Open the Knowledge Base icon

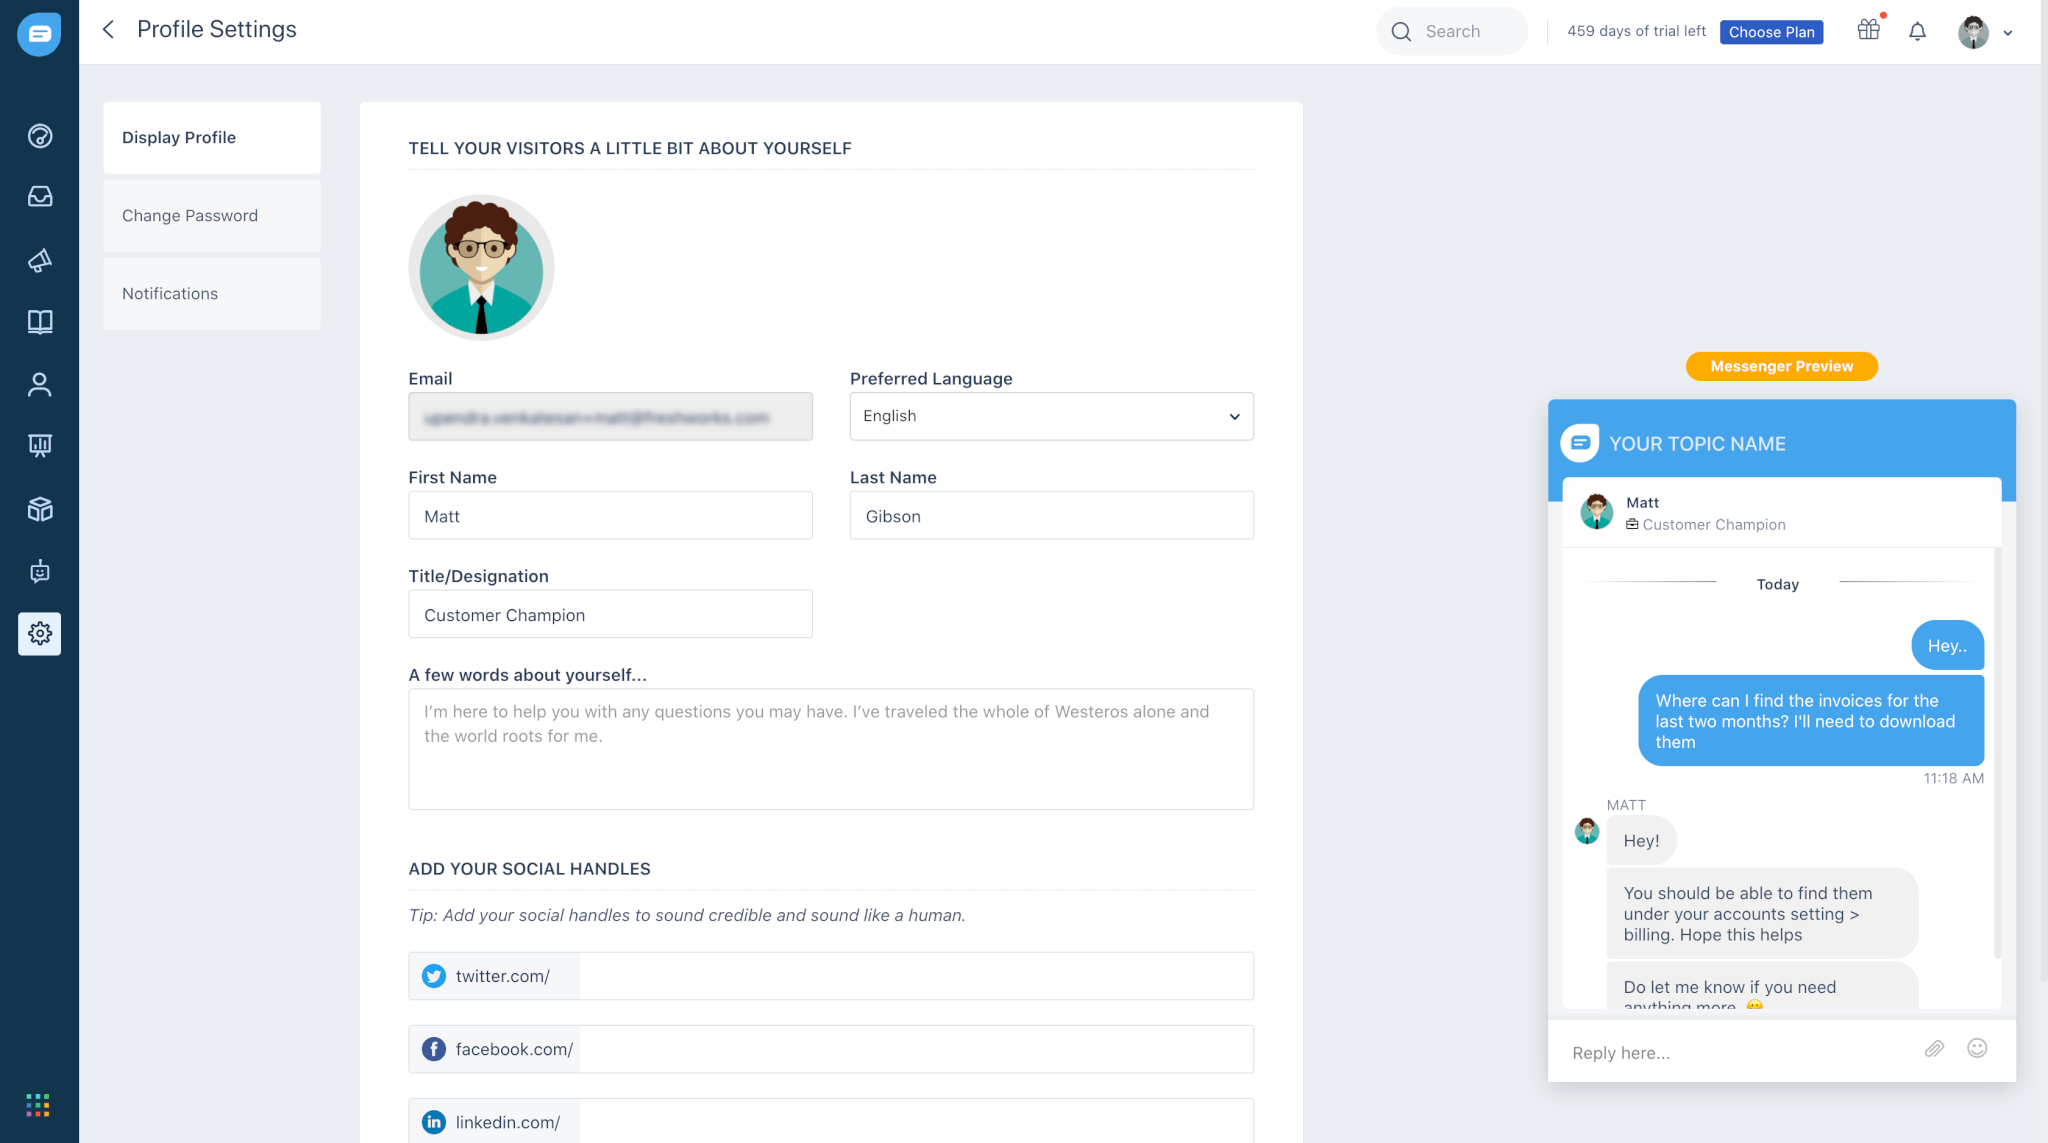point(39,322)
